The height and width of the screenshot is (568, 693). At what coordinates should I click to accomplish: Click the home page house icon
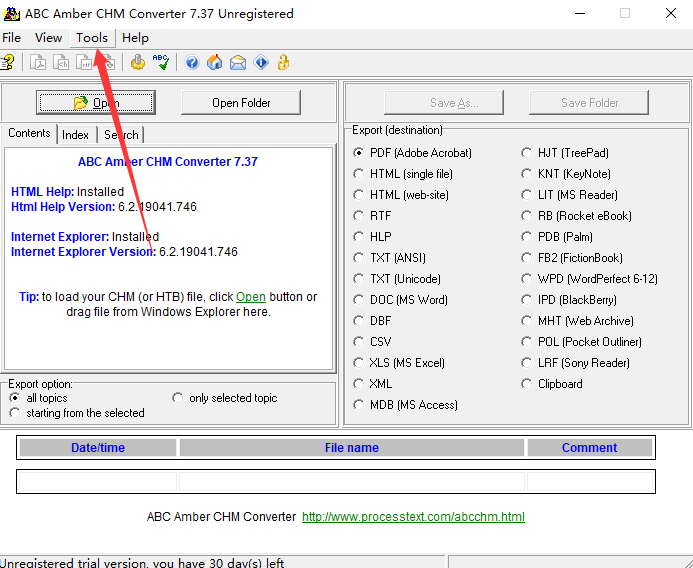pyautogui.click(x=214, y=62)
